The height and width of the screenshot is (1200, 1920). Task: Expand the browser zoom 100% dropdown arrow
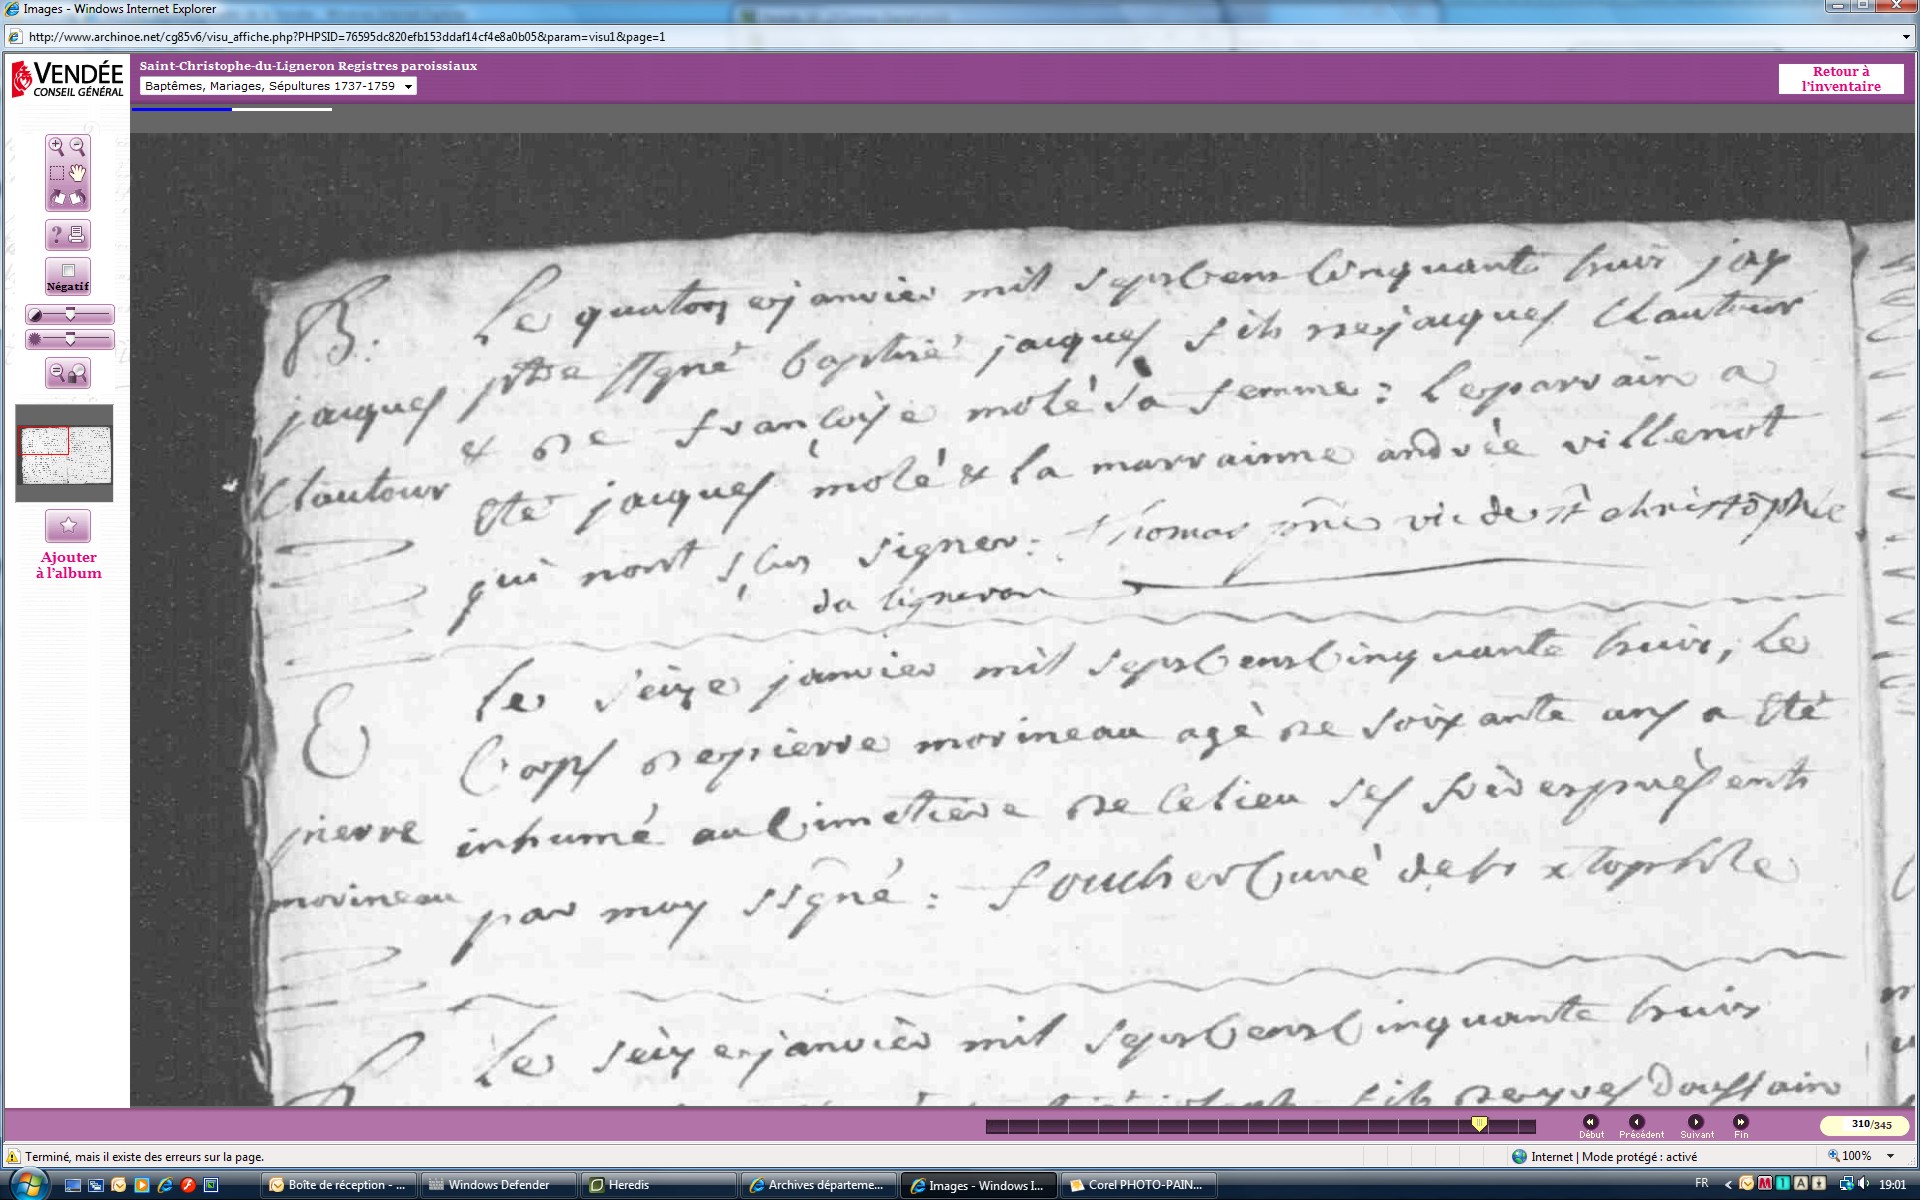(1890, 1156)
